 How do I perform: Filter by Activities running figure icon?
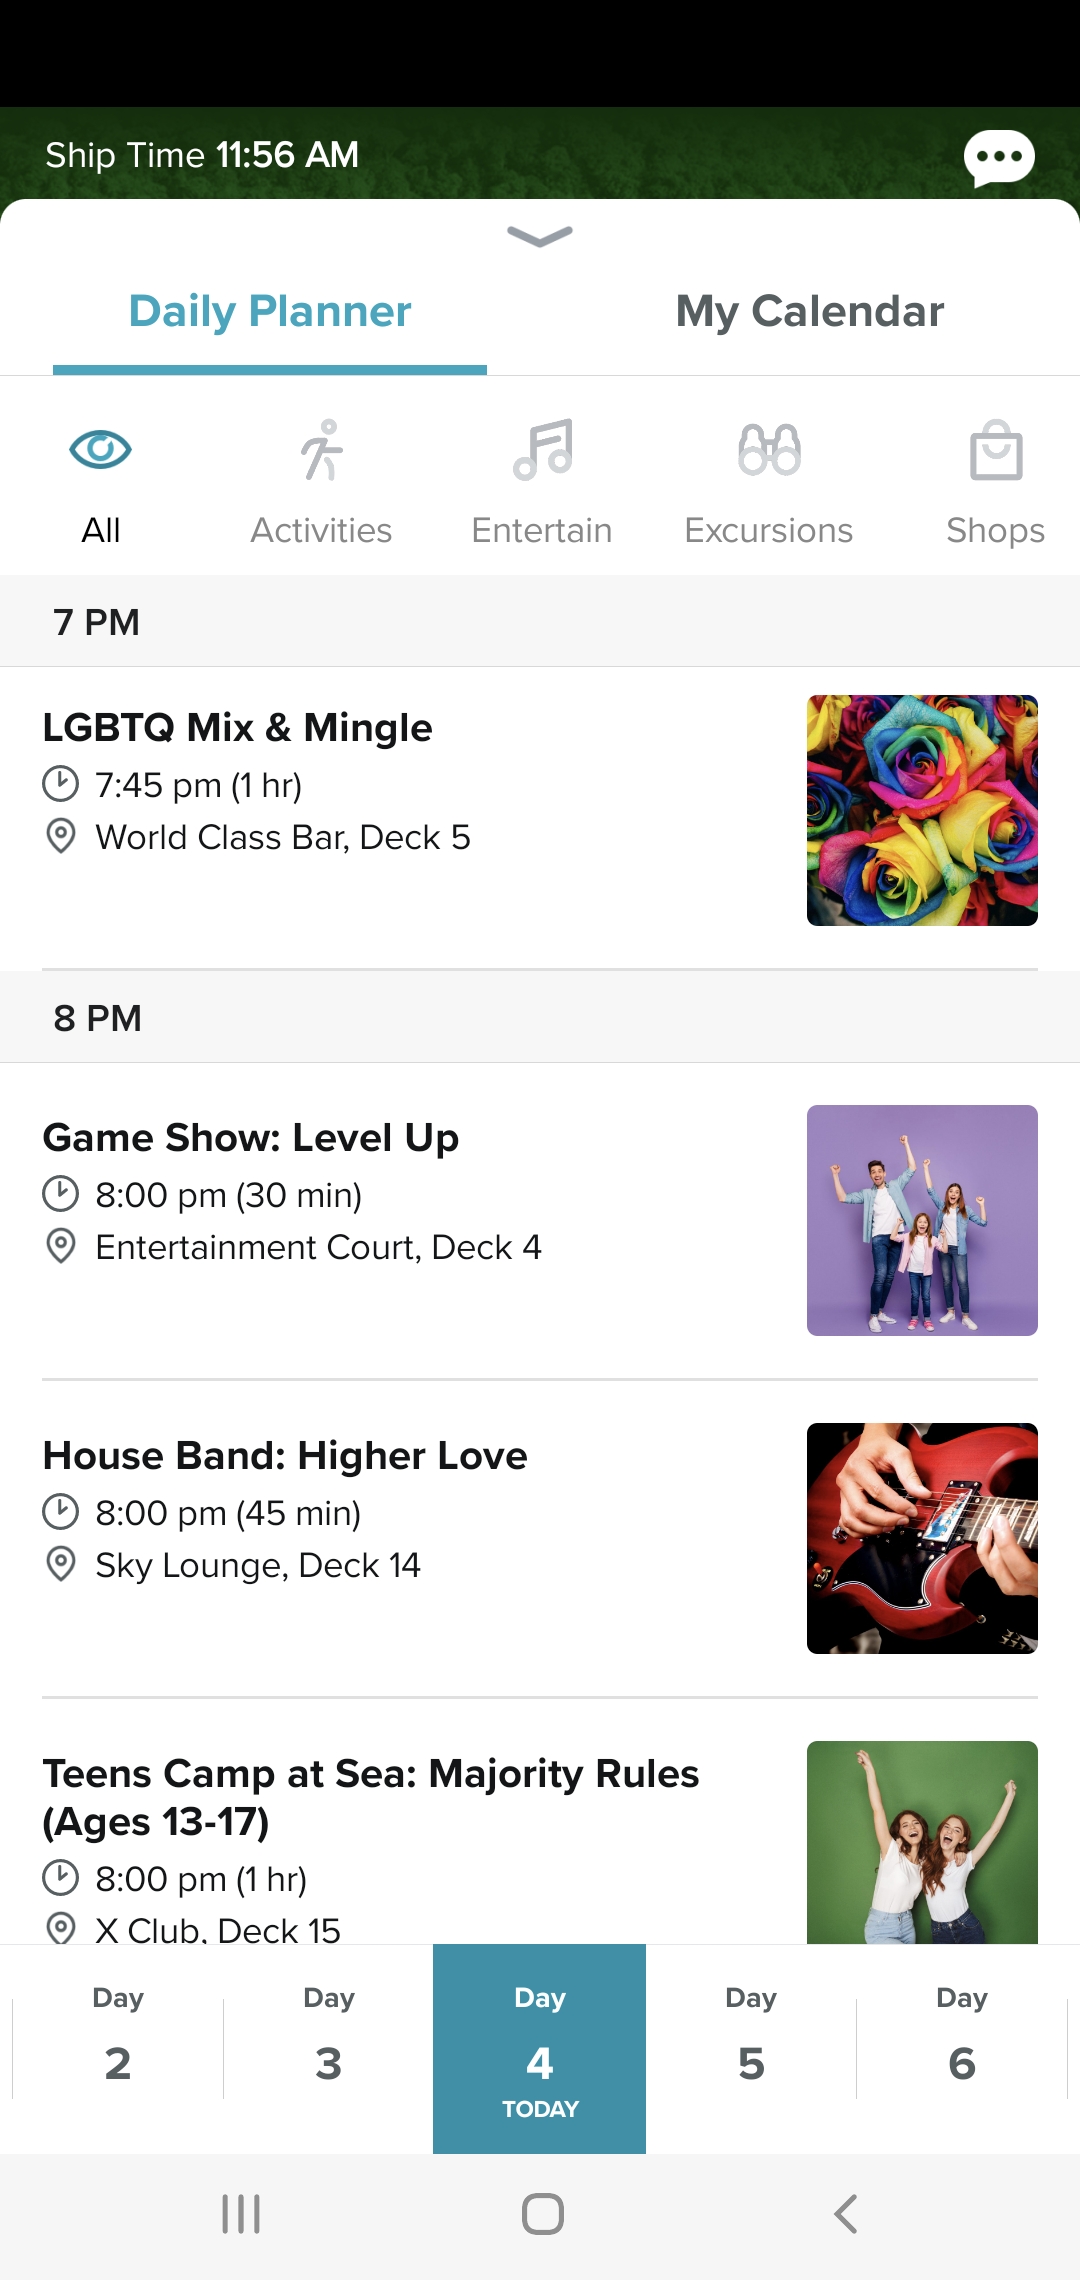321,451
